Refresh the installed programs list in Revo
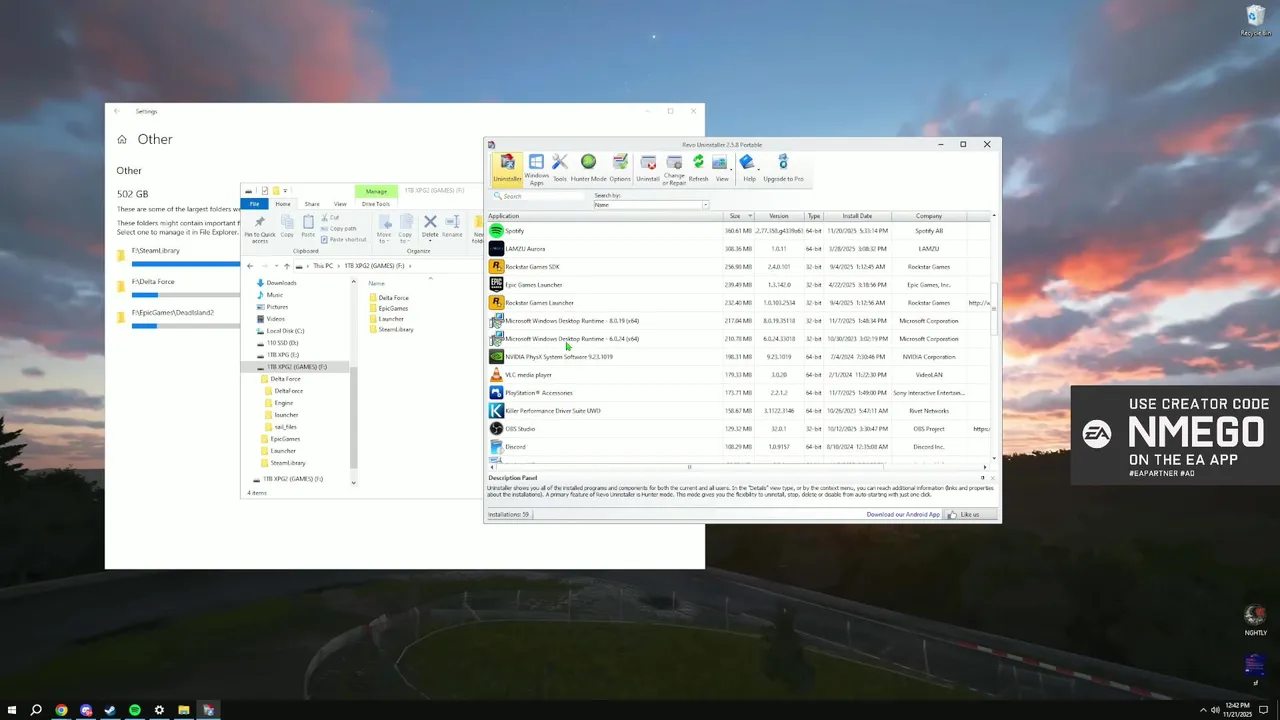The width and height of the screenshot is (1280, 720). (698, 168)
